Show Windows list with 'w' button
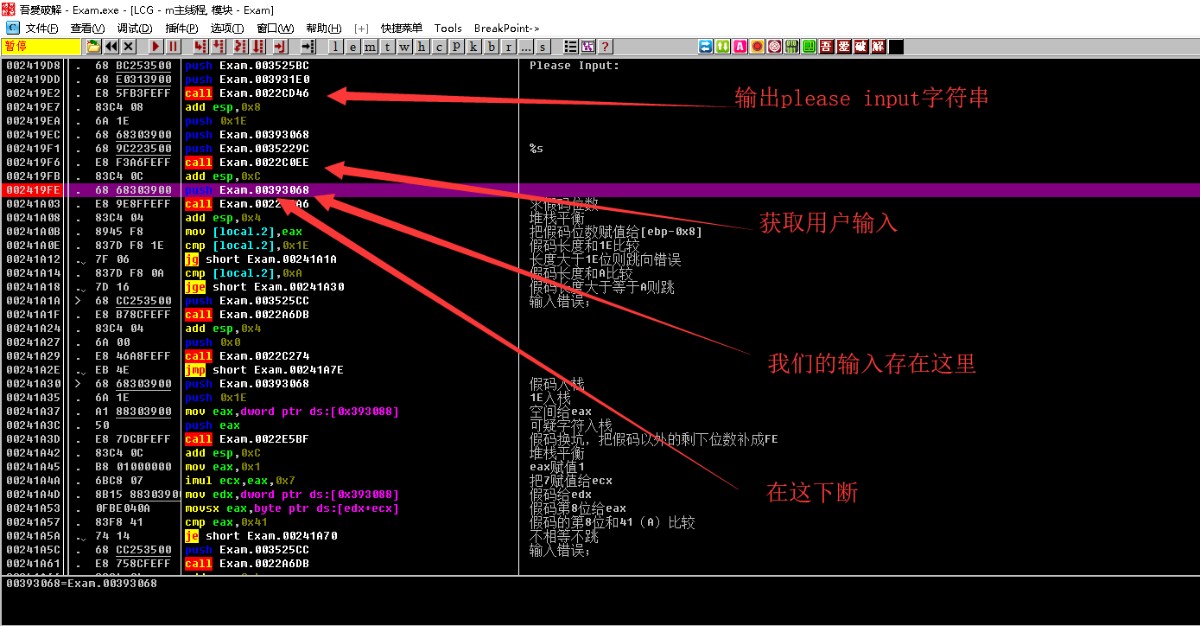The width and height of the screenshot is (1200, 626). 404,46
